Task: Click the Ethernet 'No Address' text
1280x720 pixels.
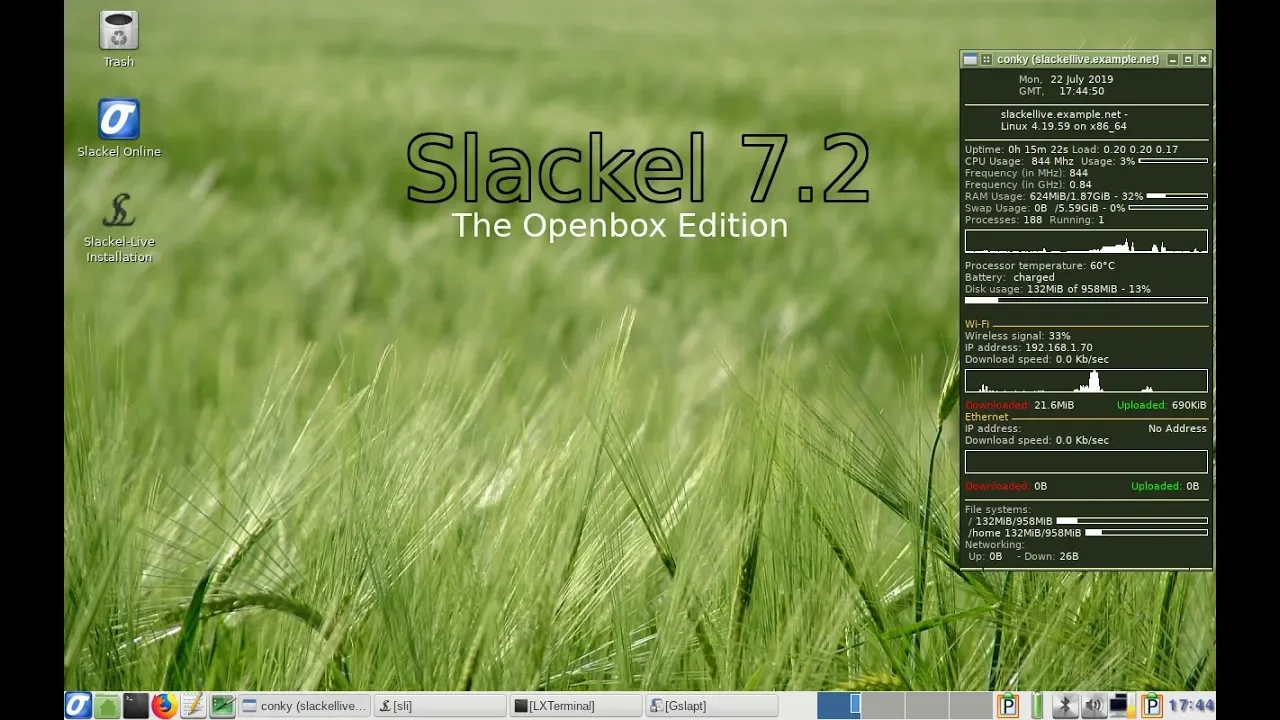Action: pos(1177,428)
